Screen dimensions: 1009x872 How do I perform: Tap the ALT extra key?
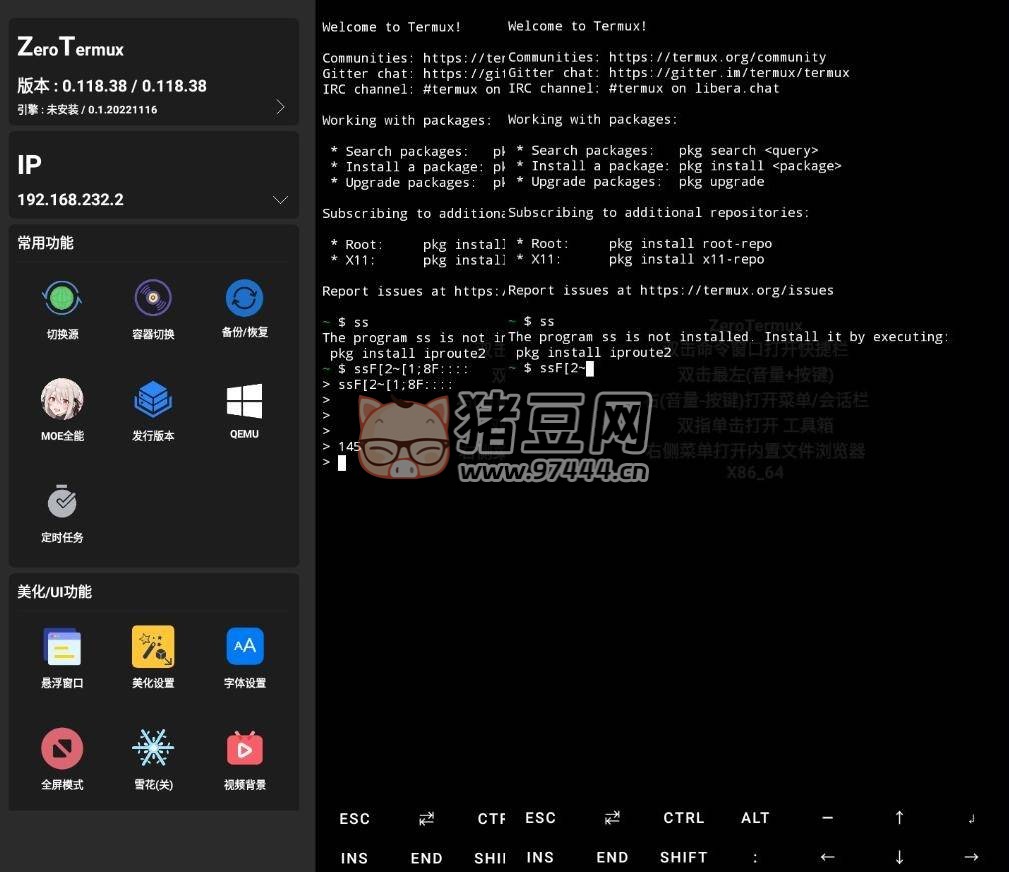[x=755, y=818]
